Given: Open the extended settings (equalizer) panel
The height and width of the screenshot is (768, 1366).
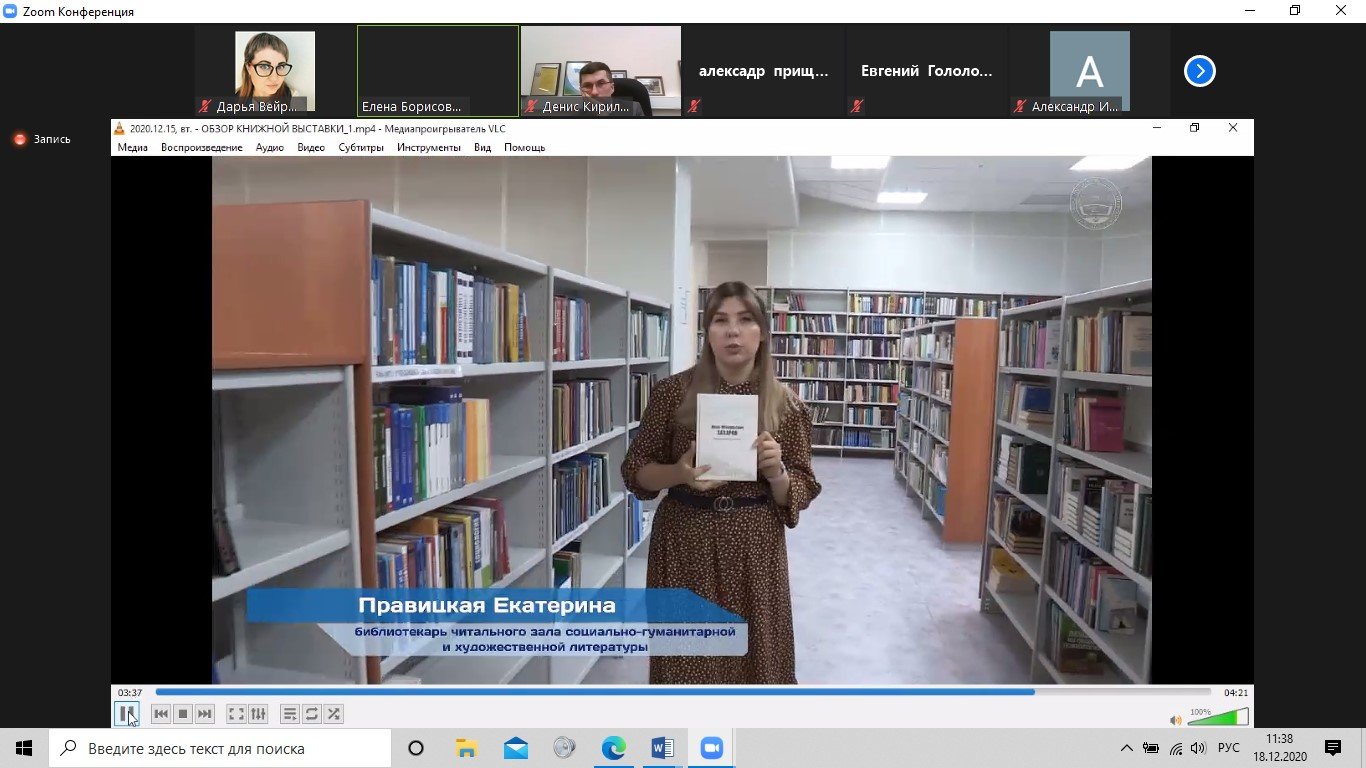Looking at the screenshot, I should click(258, 714).
